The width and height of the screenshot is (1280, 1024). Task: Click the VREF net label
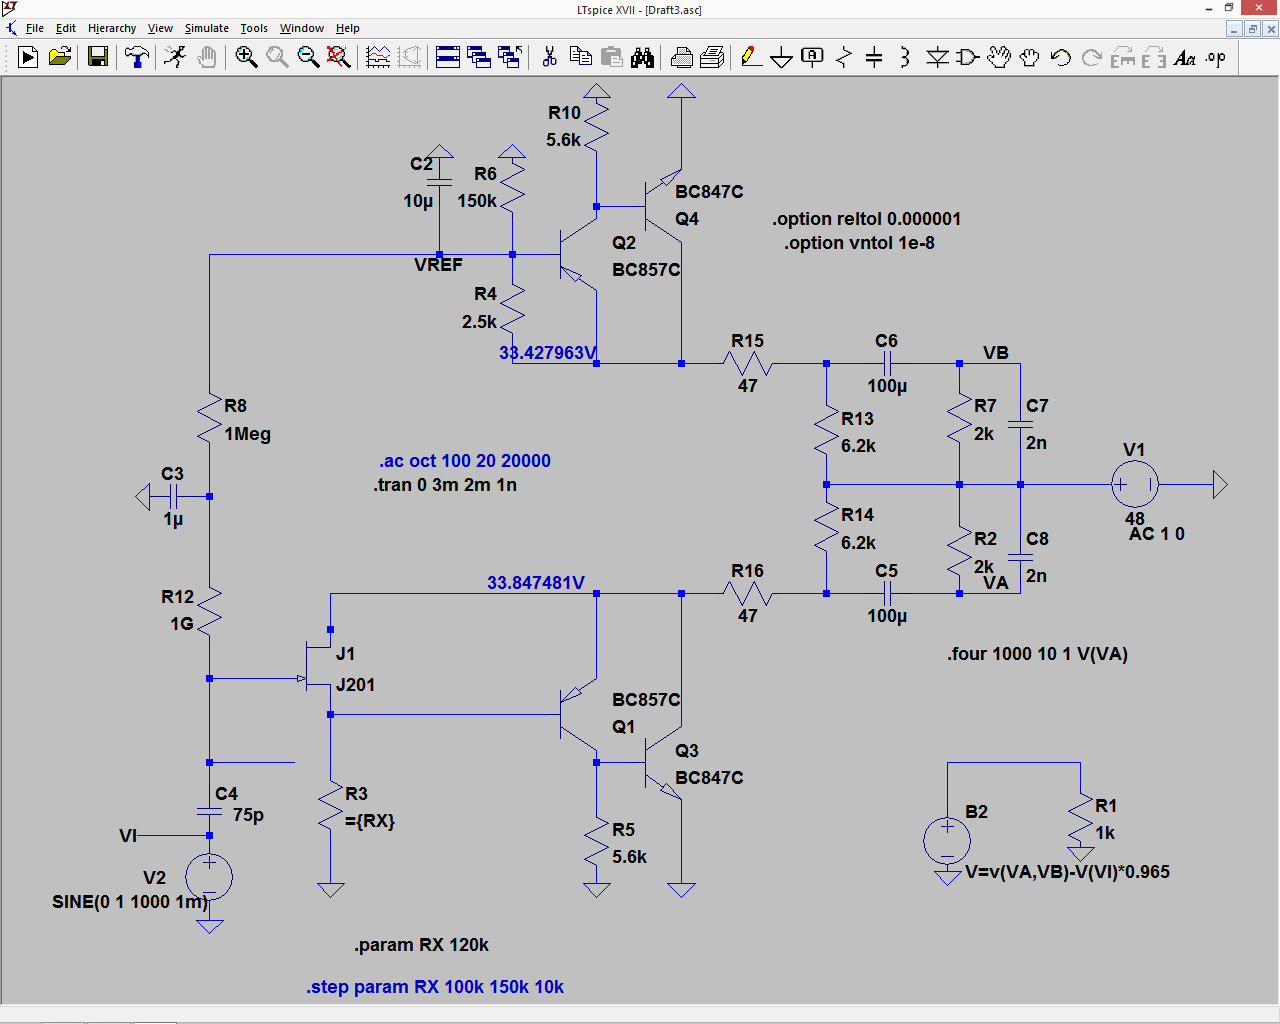[438, 265]
